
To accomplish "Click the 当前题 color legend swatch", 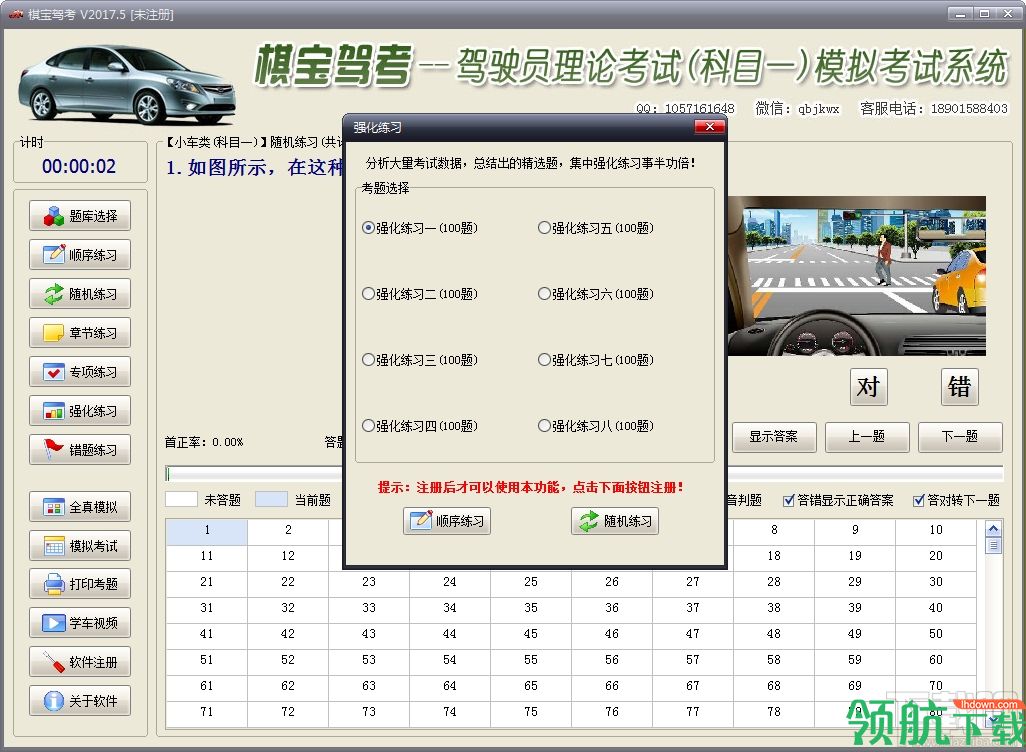I will (271, 499).
